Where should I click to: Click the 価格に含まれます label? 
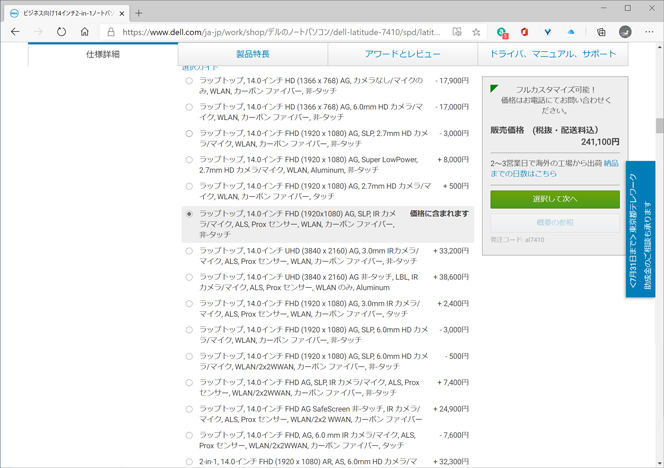(439, 214)
